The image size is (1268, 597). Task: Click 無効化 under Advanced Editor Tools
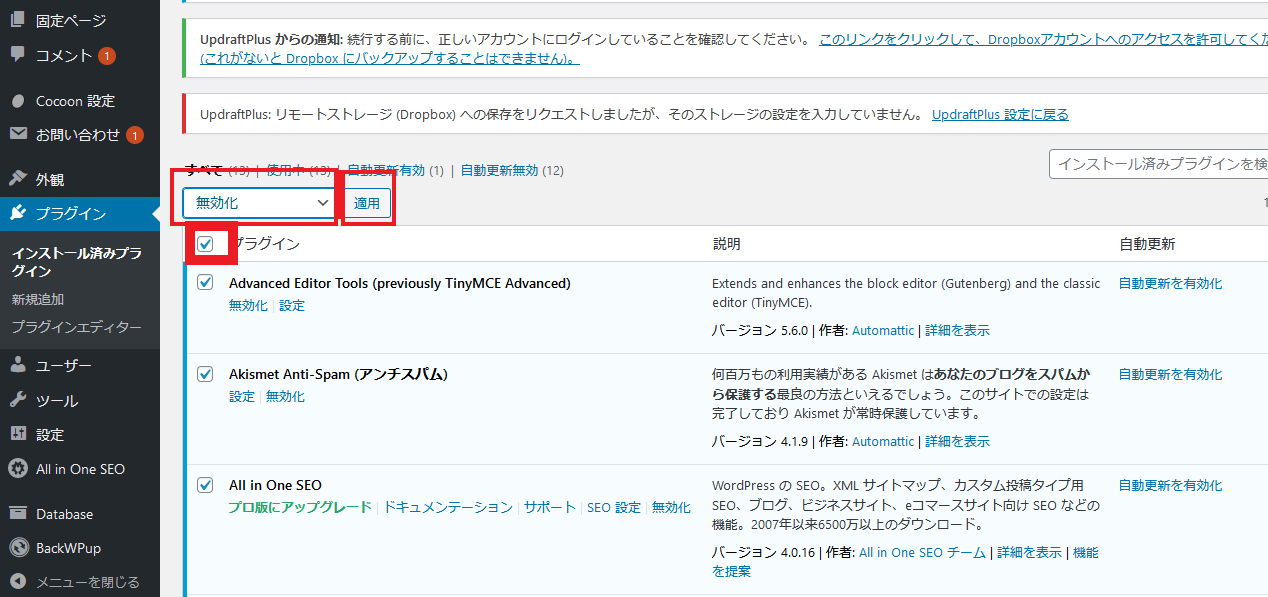[x=248, y=306]
